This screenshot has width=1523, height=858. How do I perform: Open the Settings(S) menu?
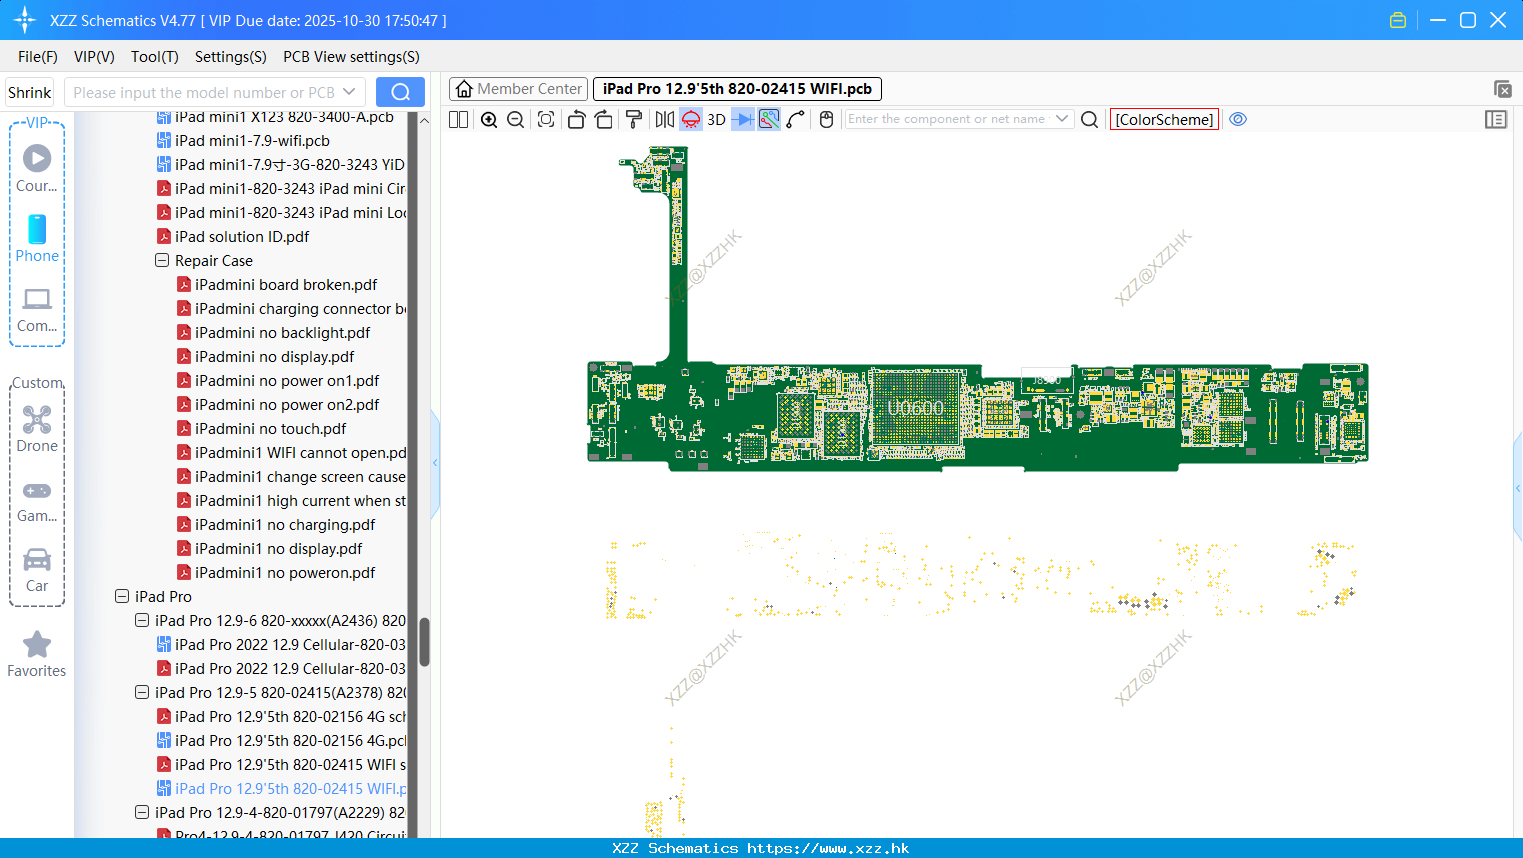click(x=231, y=57)
